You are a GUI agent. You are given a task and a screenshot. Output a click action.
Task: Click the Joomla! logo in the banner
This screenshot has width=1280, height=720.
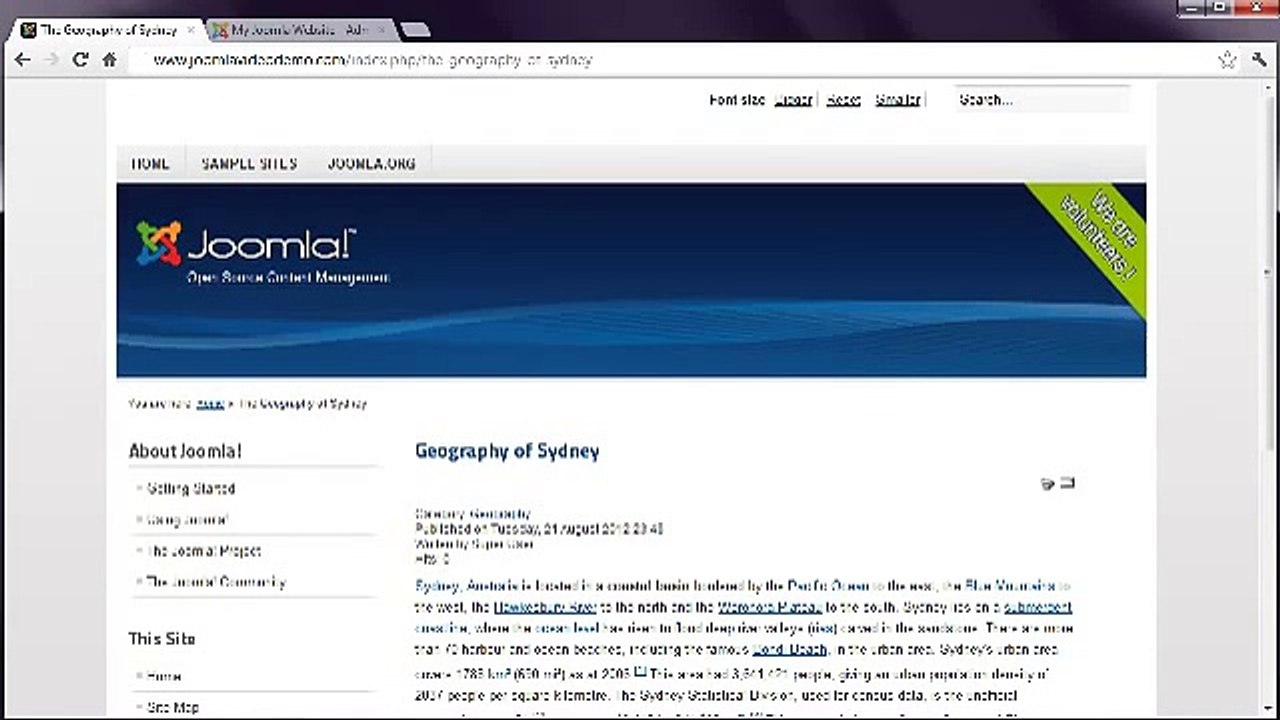[245, 244]
